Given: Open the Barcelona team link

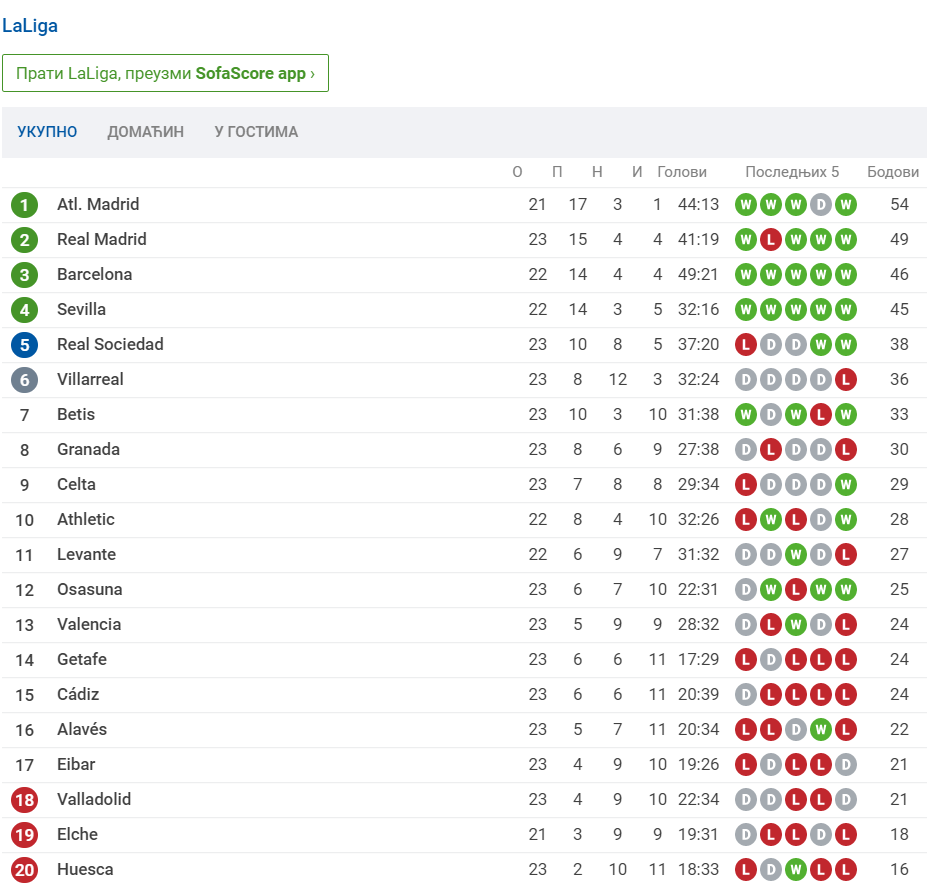Looking at the screenshot, I should [94, 274].
